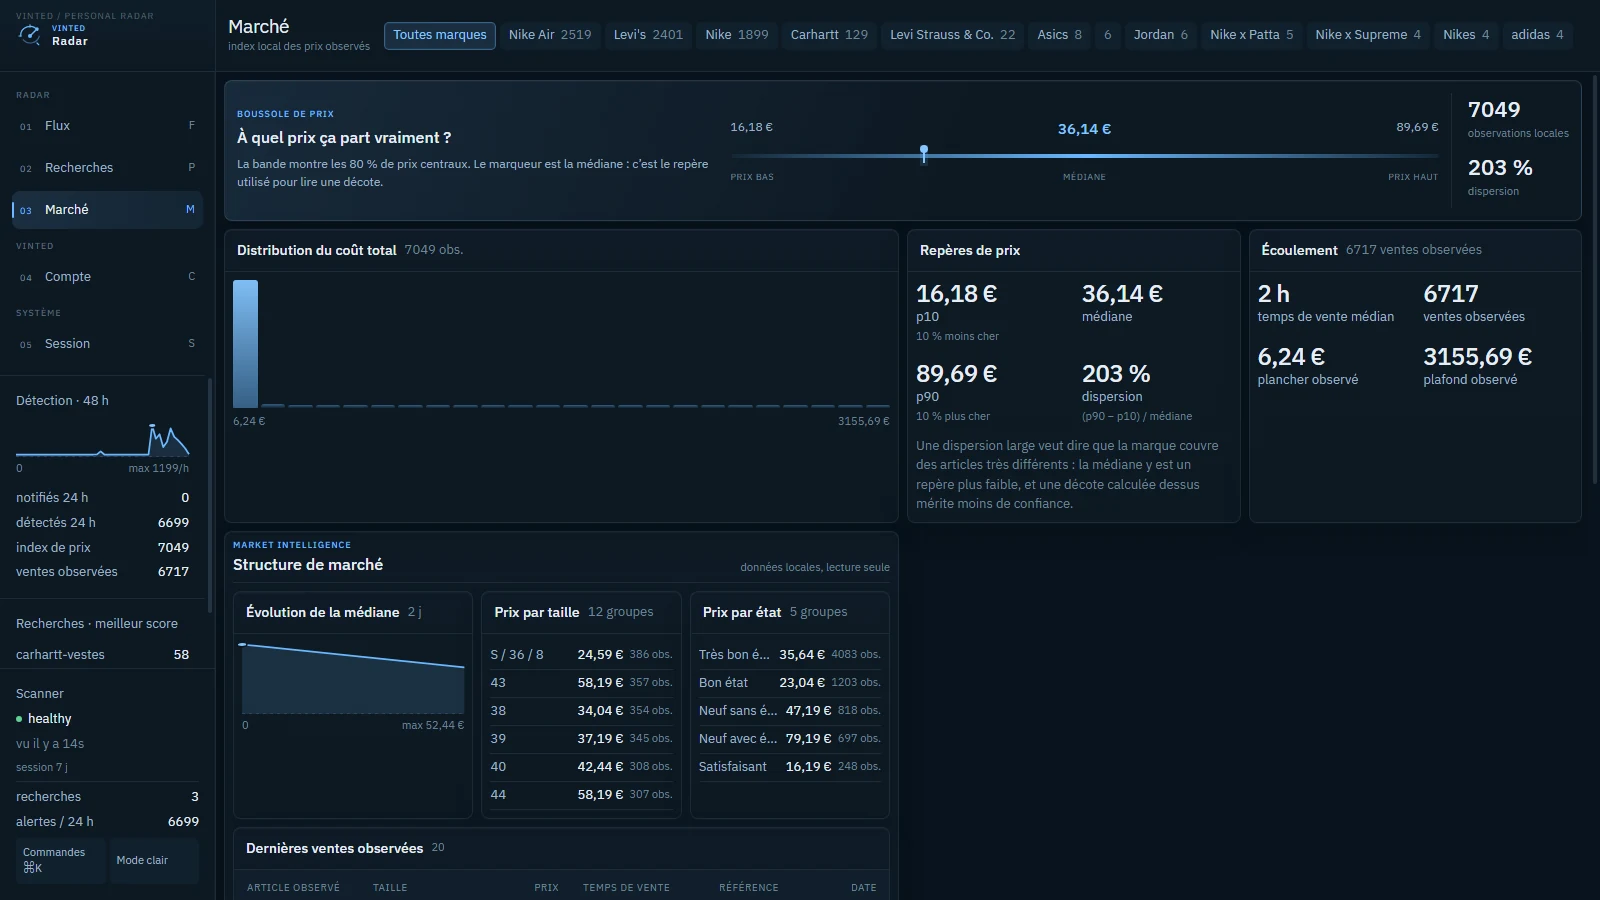Click the 6,24 € plancher observé value
This screenshot has width=1600, height=900.
pyautogui.click(x=1291, y=357)
